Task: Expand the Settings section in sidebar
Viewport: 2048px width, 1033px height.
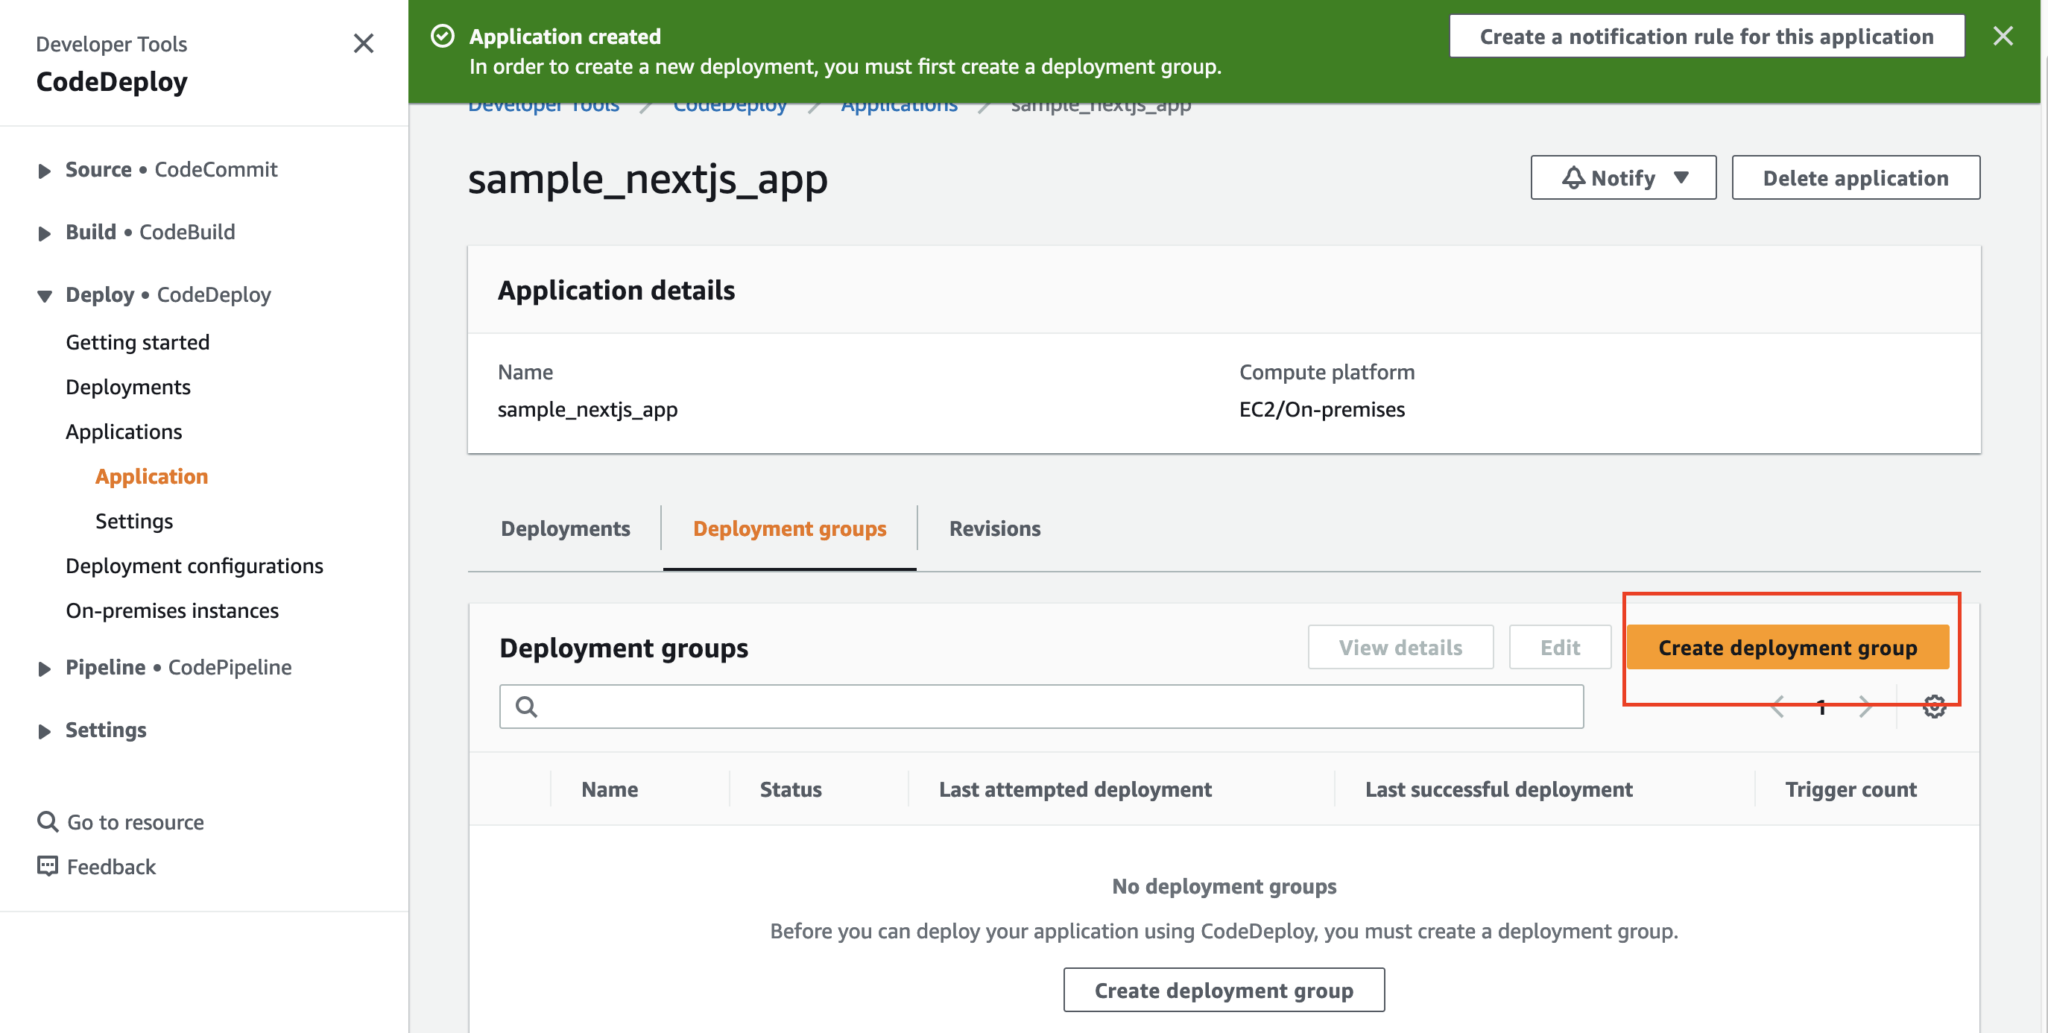Action: coord(44,731)
